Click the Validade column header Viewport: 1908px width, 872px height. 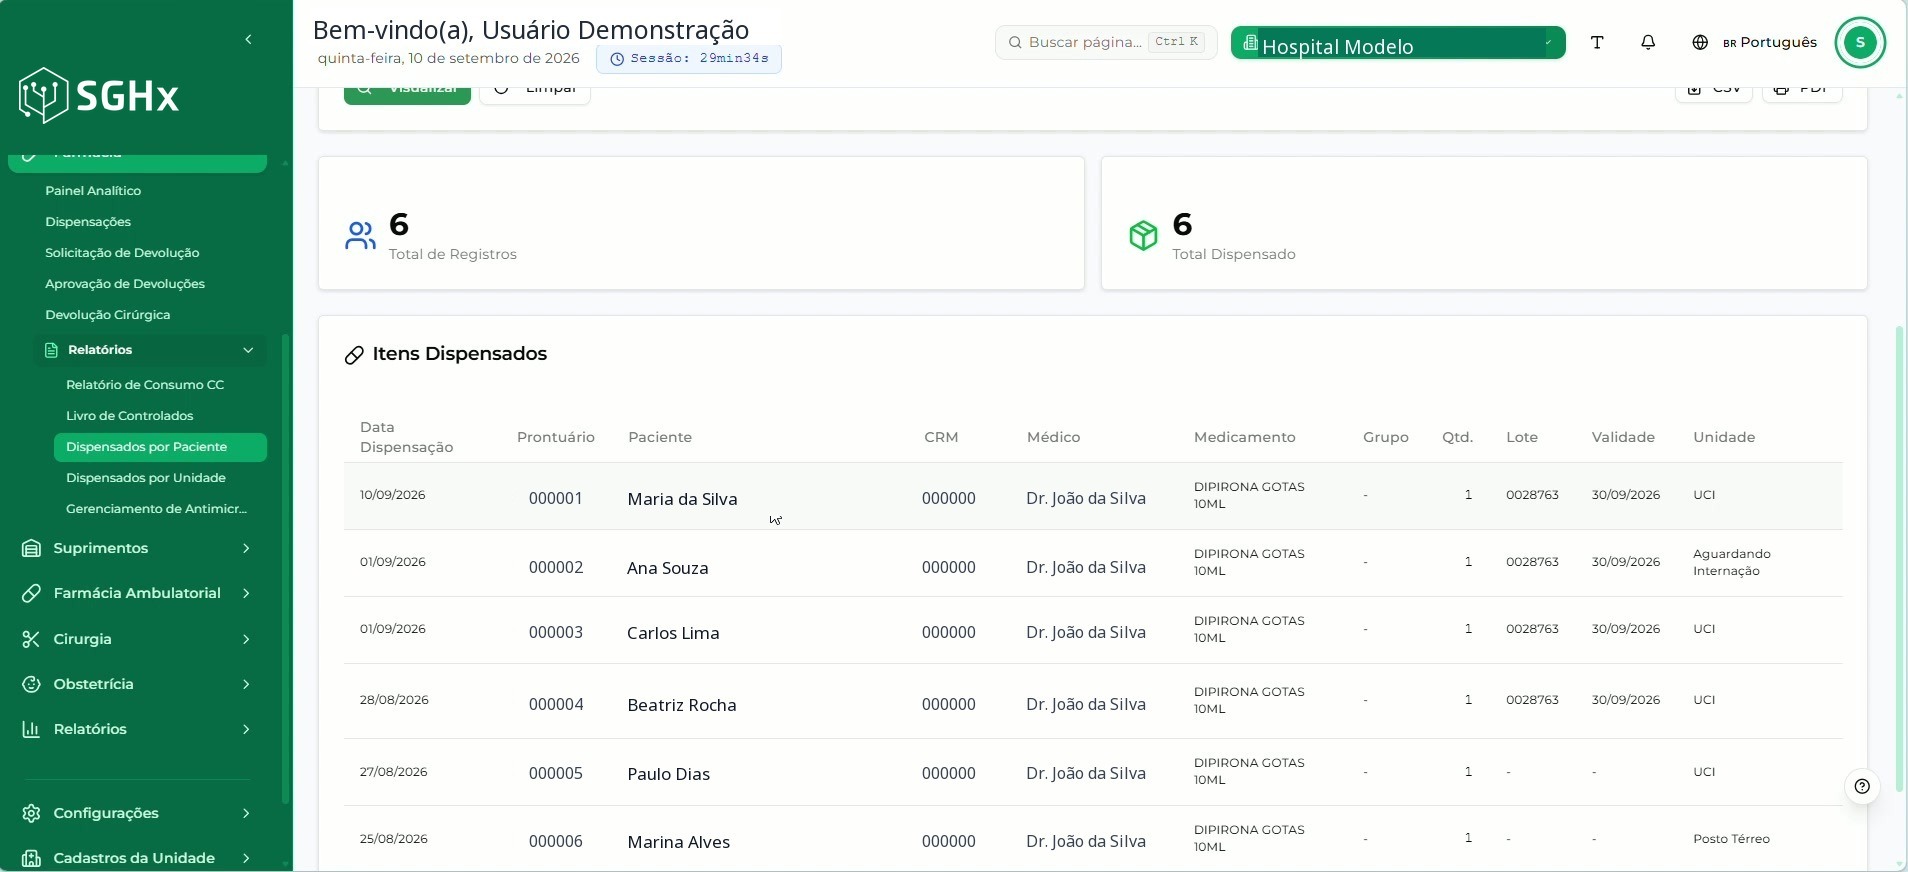tap(1623, 437)
